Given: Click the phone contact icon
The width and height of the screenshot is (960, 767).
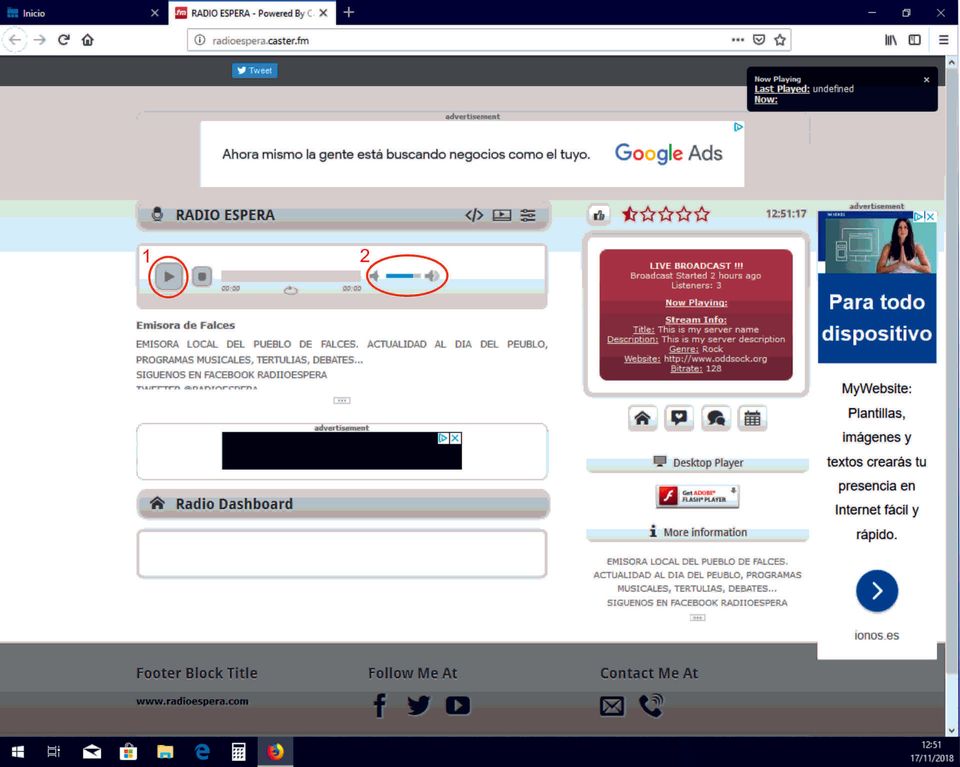Looking at the screenshot, I should (651, 705).
